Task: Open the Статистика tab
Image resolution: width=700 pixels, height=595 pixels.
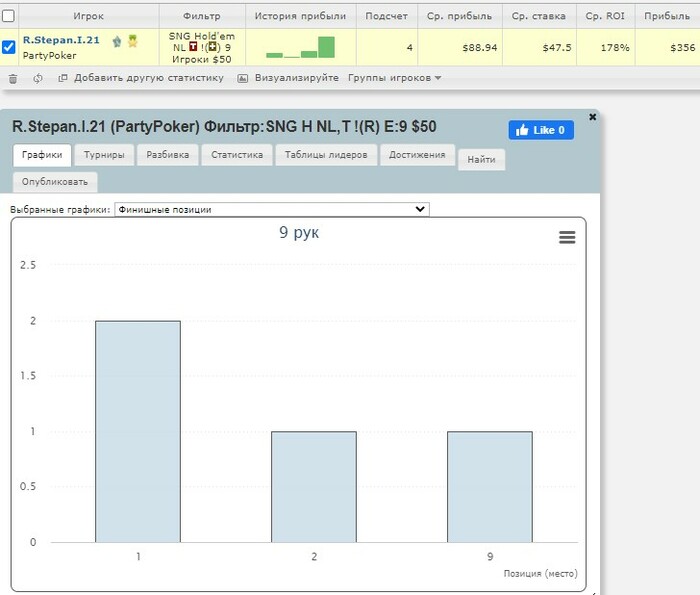Action: coord(237,155)
